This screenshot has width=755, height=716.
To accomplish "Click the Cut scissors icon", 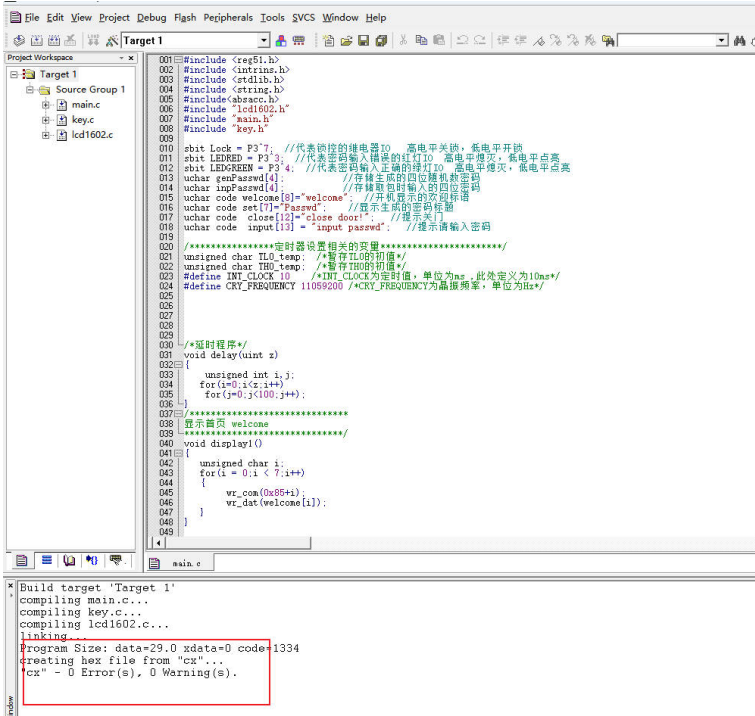I will (x=404, y=40).
